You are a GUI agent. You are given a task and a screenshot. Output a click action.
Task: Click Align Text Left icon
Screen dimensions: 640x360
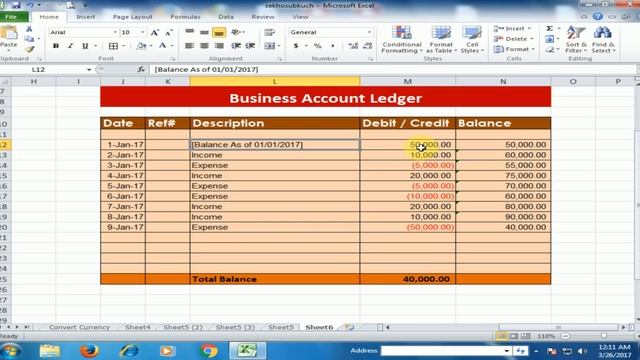click(189, 46)
